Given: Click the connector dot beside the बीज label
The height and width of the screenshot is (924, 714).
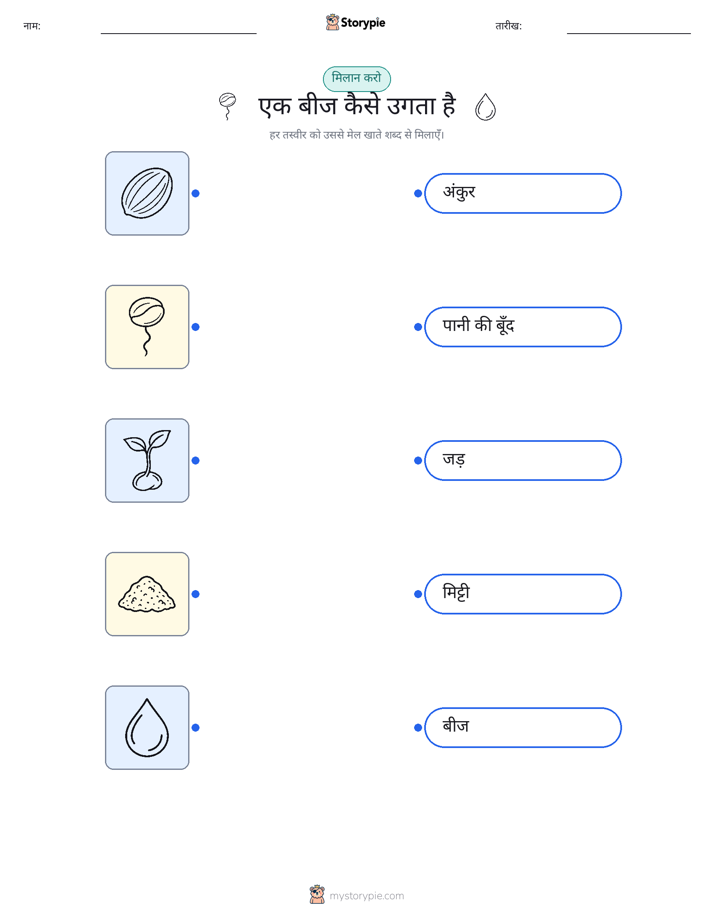Looking at the screenshot, I should pyautogui.click(x=418, y=728).
